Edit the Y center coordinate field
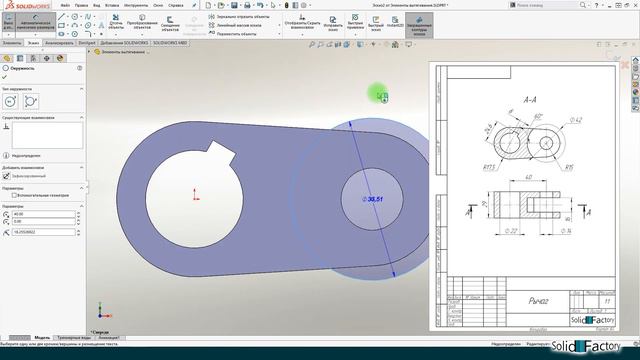 point(44,222)
